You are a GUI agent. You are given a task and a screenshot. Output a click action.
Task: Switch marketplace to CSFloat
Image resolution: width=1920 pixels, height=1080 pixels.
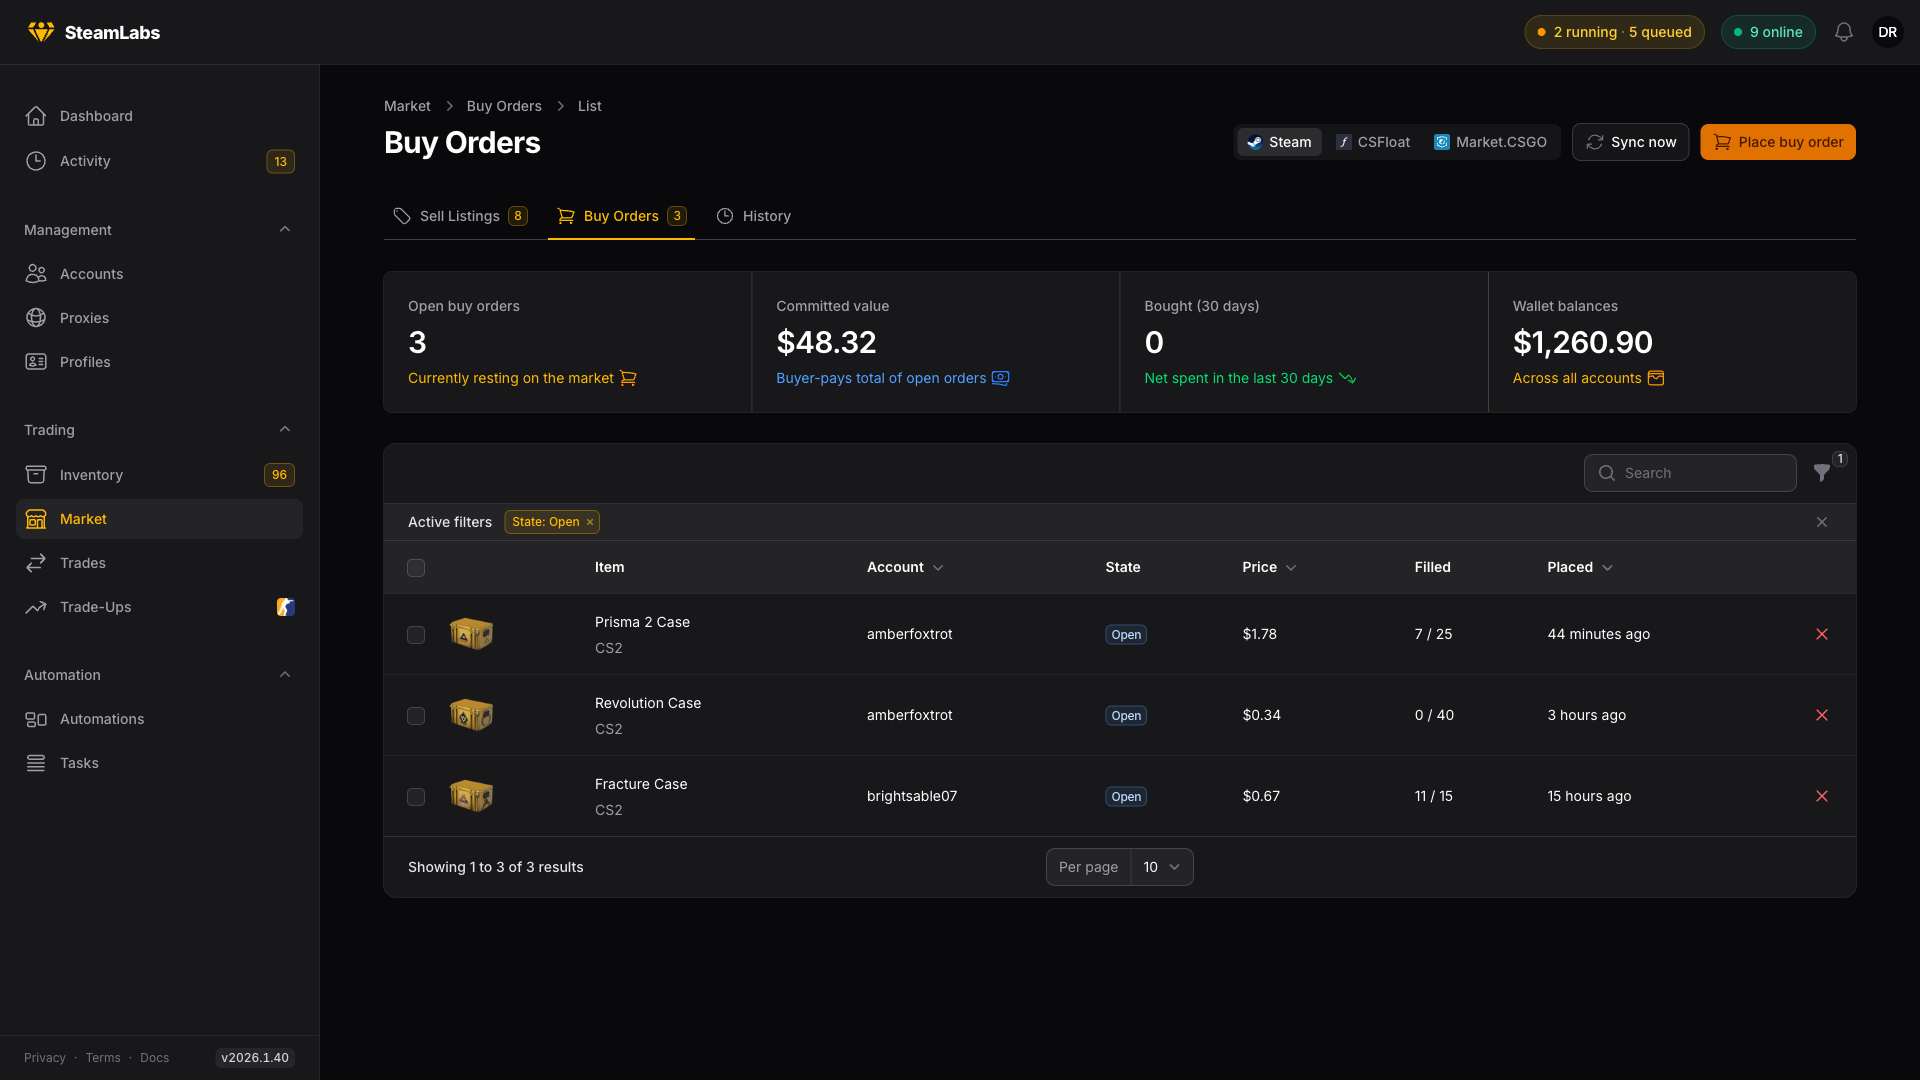1373,142
